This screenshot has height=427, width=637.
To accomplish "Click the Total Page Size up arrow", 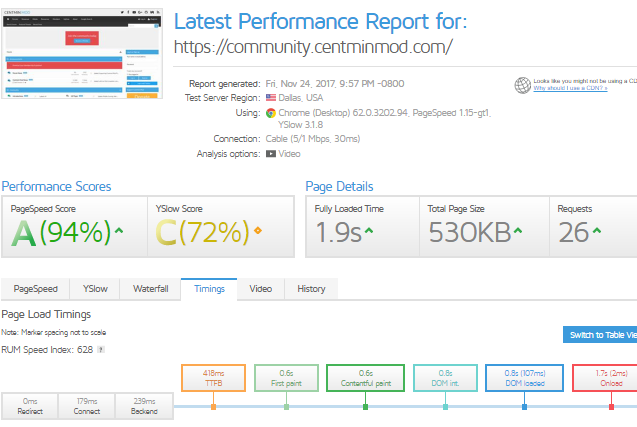I will [518, 230].
